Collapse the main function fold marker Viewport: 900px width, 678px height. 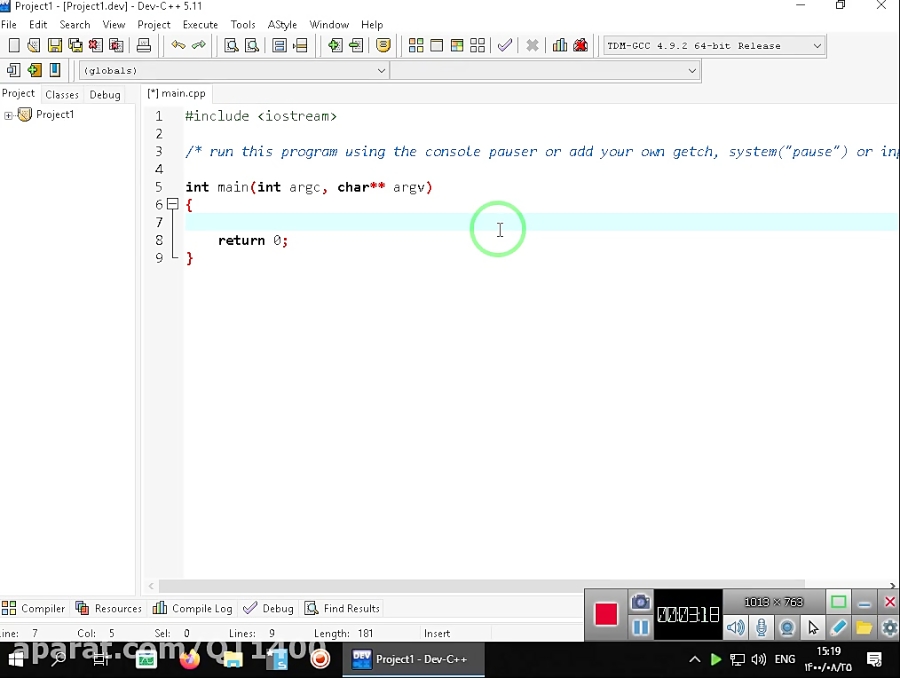(172, 204)
